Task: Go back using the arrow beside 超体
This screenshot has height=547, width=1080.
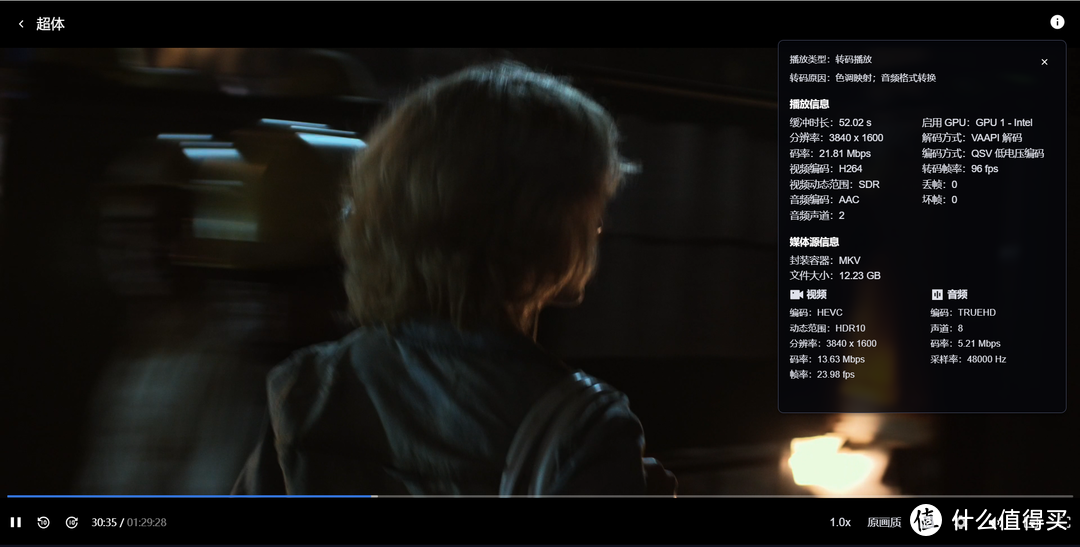Action: [x=21, y=24]
